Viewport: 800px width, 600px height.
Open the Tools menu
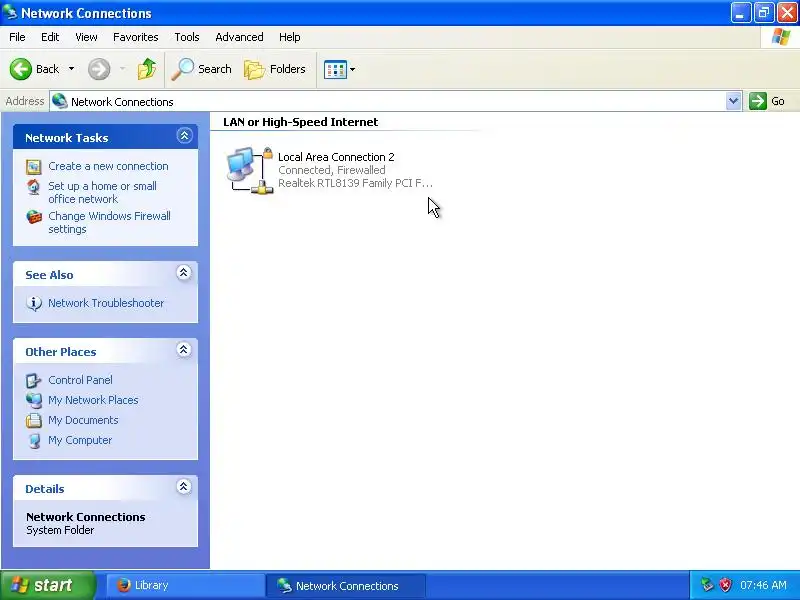pyautogui.click(x=187, y=37)
